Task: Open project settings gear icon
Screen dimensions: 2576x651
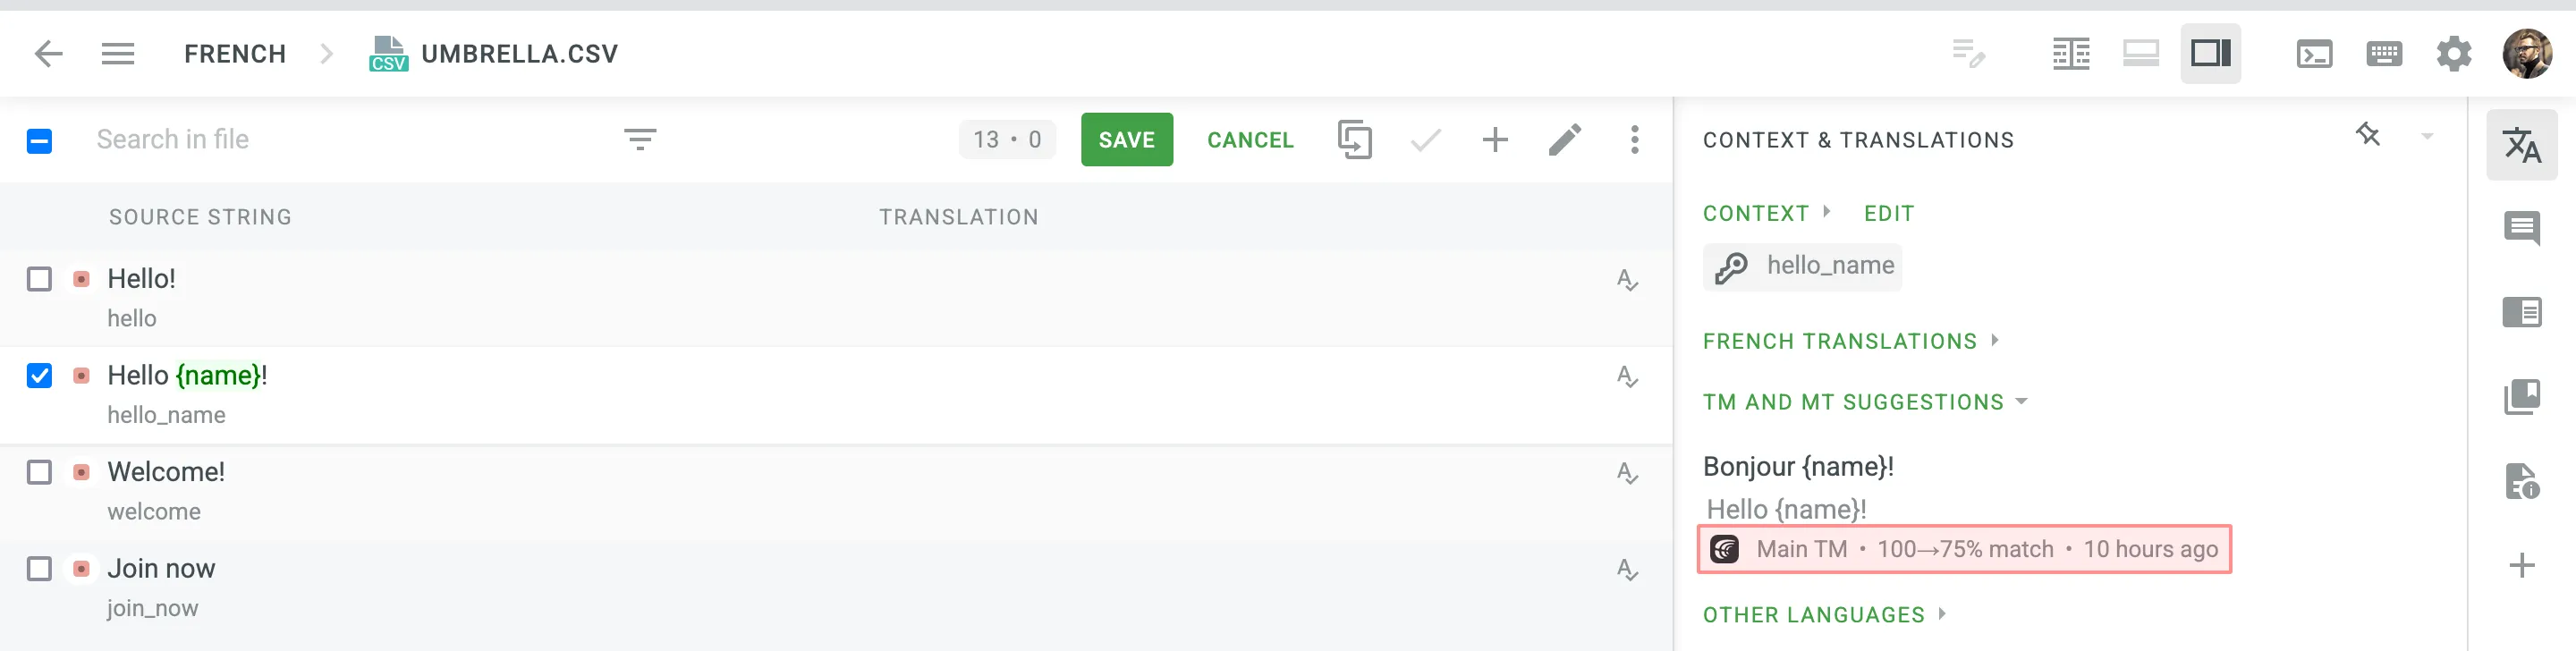Action: point(2454,54)
